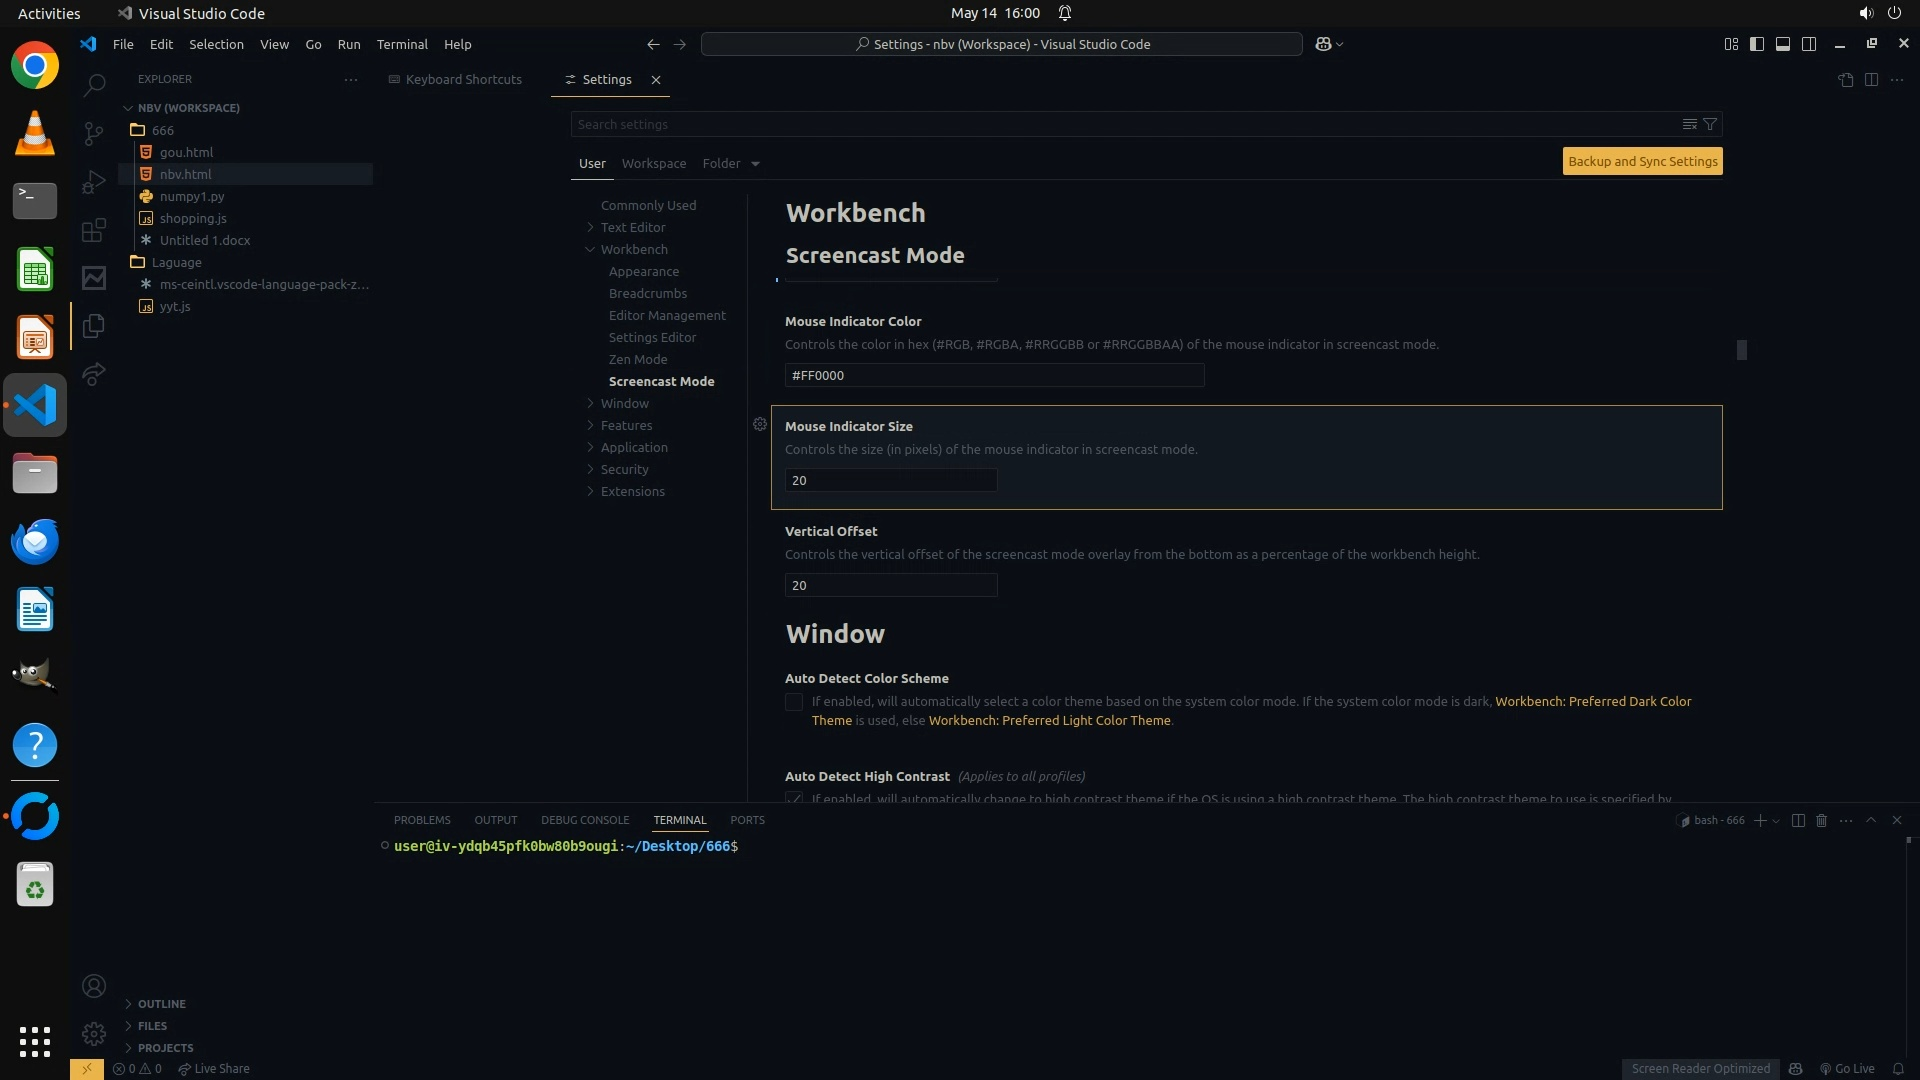Follow the Workbench: Preferred Light Color Theme link
The height and width of the screenshot is (1080, 1920).
pos(1049,720)
